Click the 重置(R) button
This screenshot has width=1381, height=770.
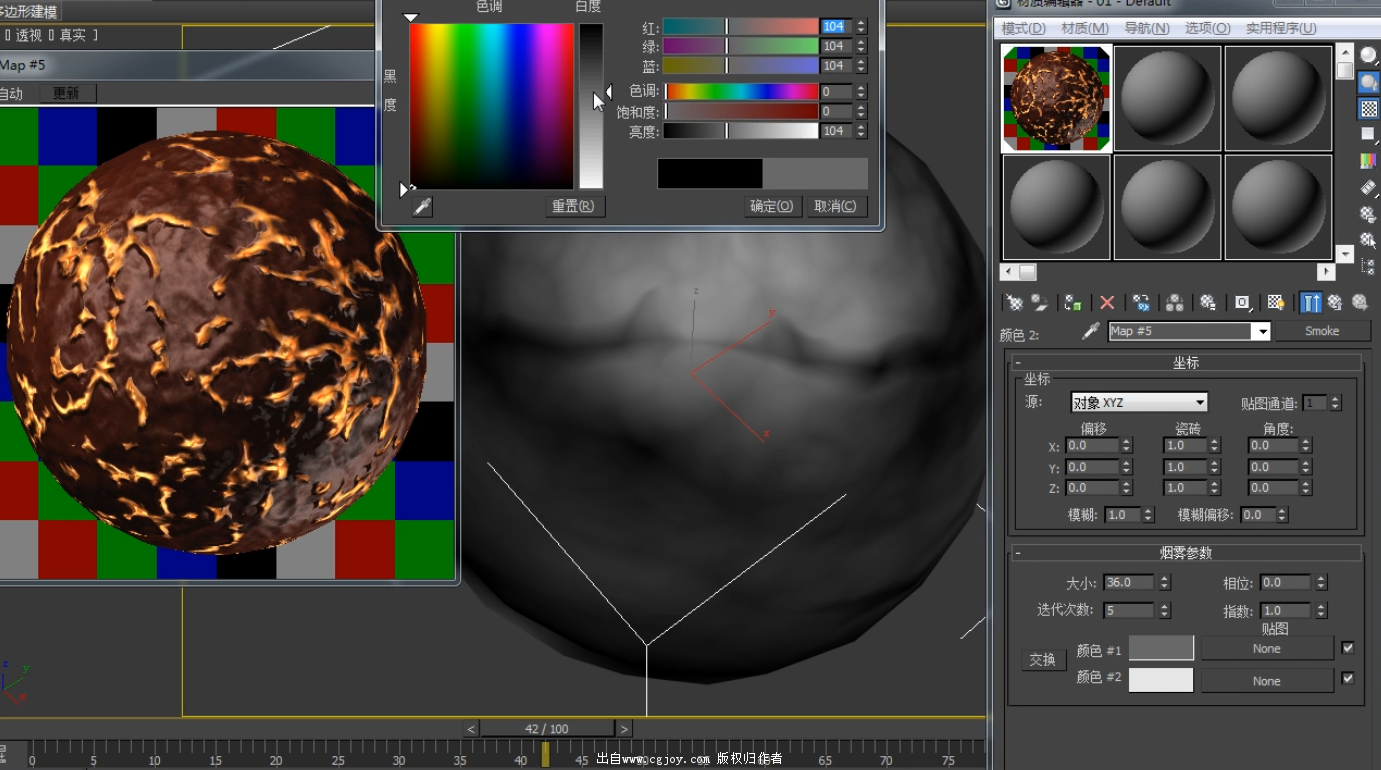click(573, 206)
